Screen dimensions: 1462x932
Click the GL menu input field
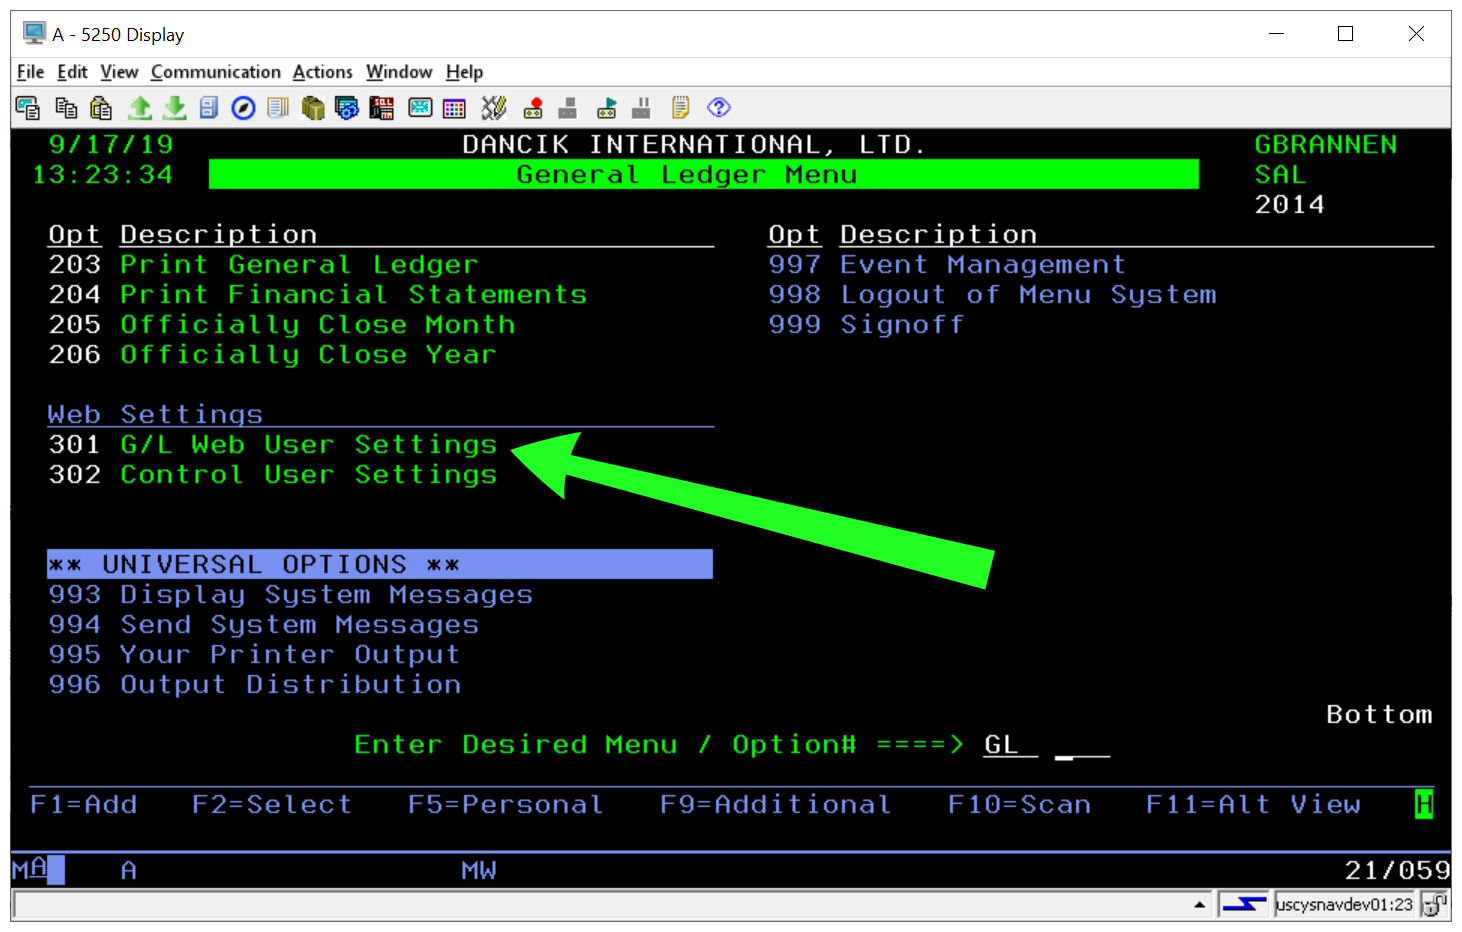pos(1010,745)
